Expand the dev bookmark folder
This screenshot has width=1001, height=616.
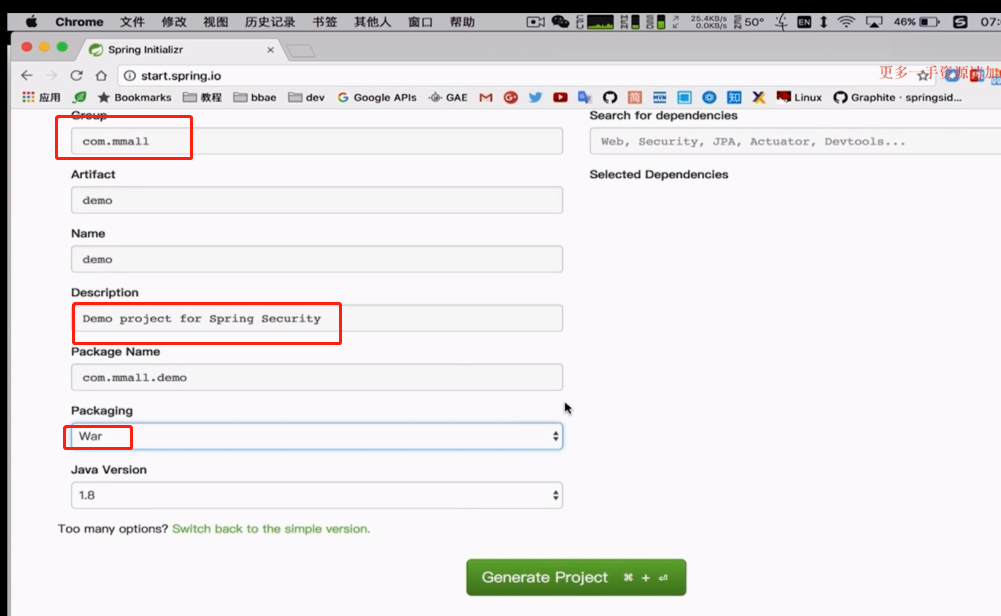[306, 97]
